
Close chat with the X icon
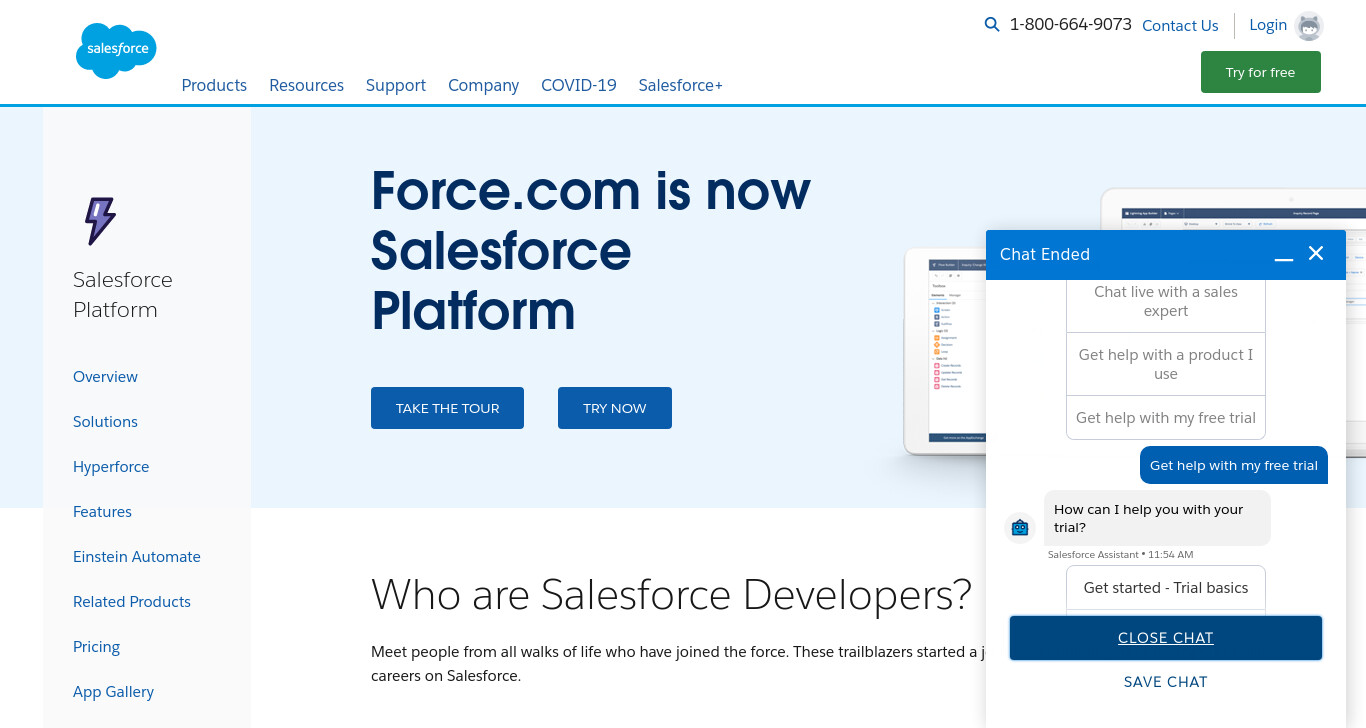[1316, 254]
